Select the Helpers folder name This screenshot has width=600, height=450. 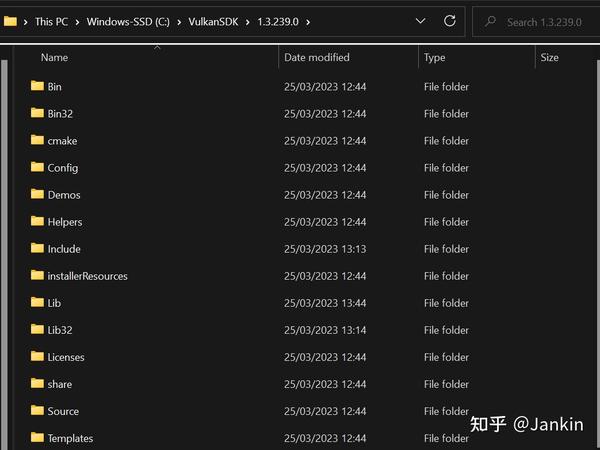[65, 222]
